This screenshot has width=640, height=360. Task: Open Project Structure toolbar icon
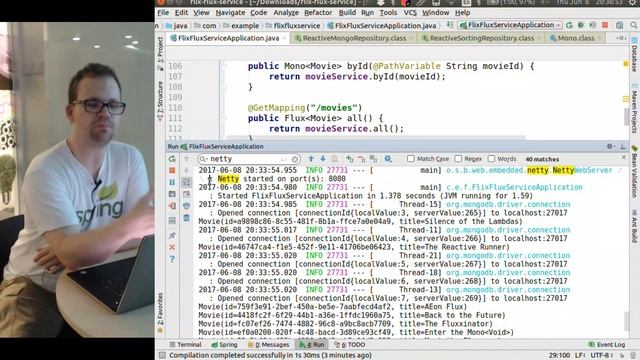[620, 25]
